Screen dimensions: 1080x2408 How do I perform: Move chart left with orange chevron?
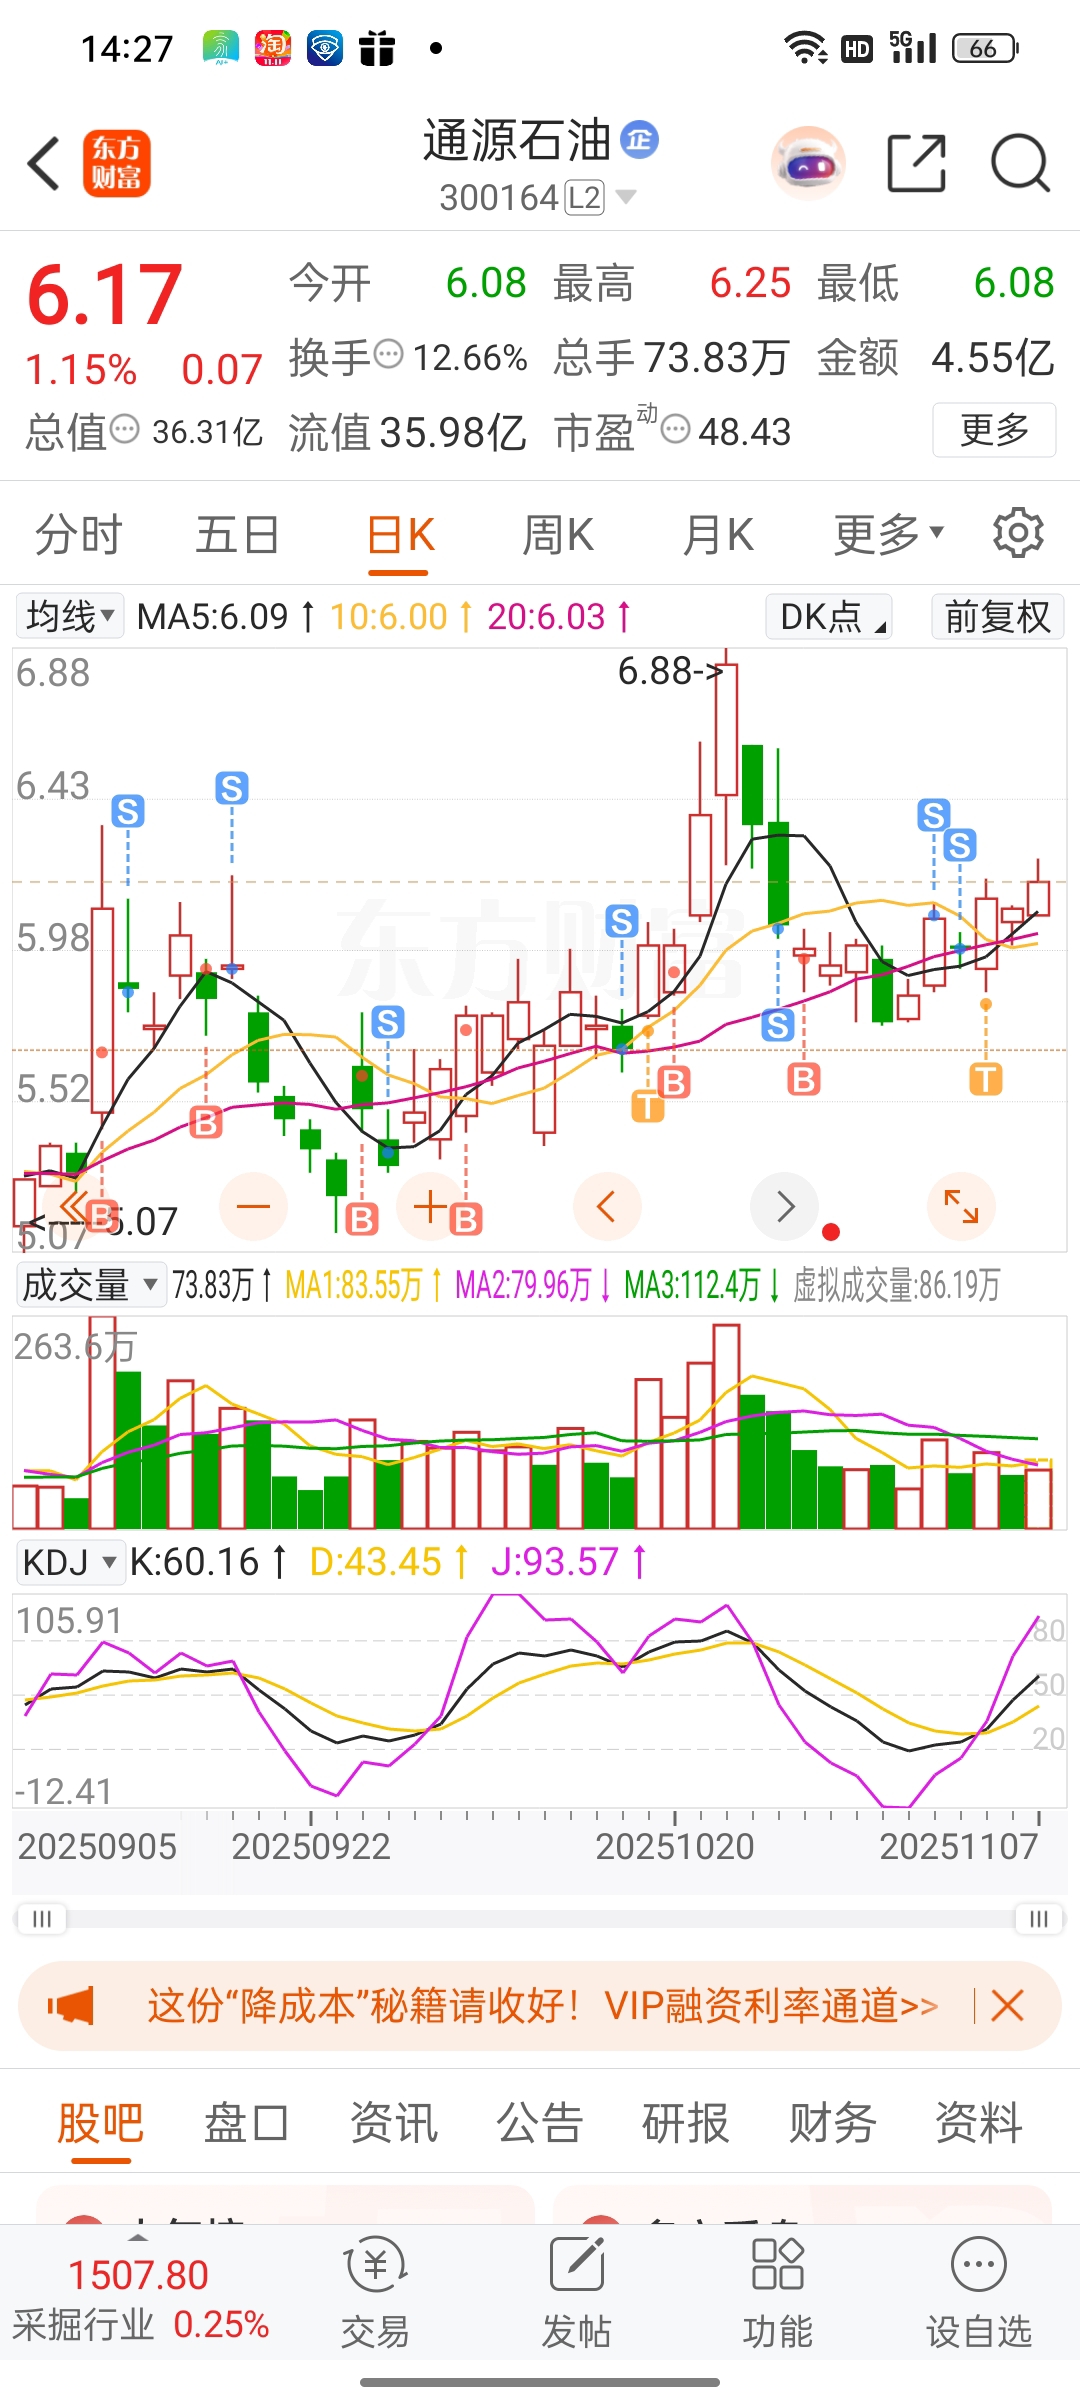(x=607, y=1206)
